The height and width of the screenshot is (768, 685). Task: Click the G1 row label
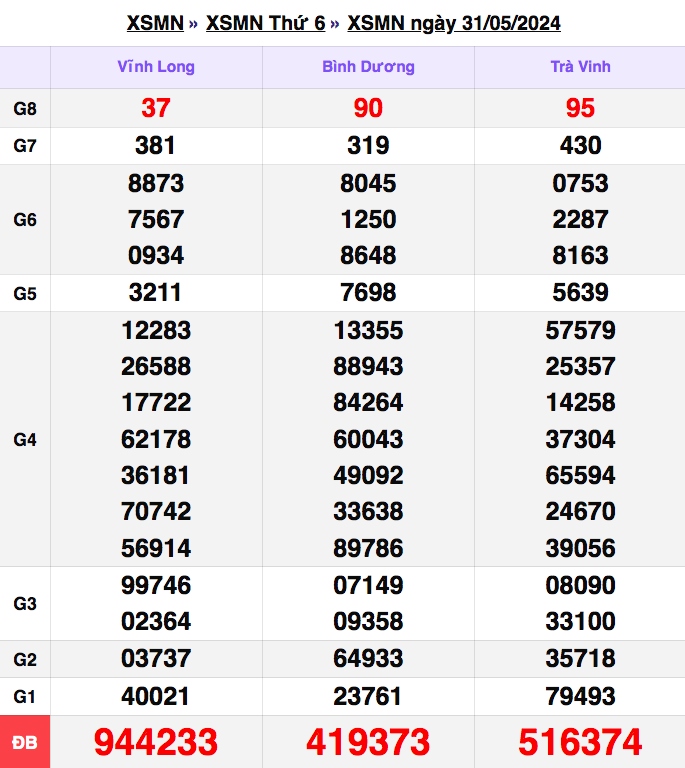[25, 696]
